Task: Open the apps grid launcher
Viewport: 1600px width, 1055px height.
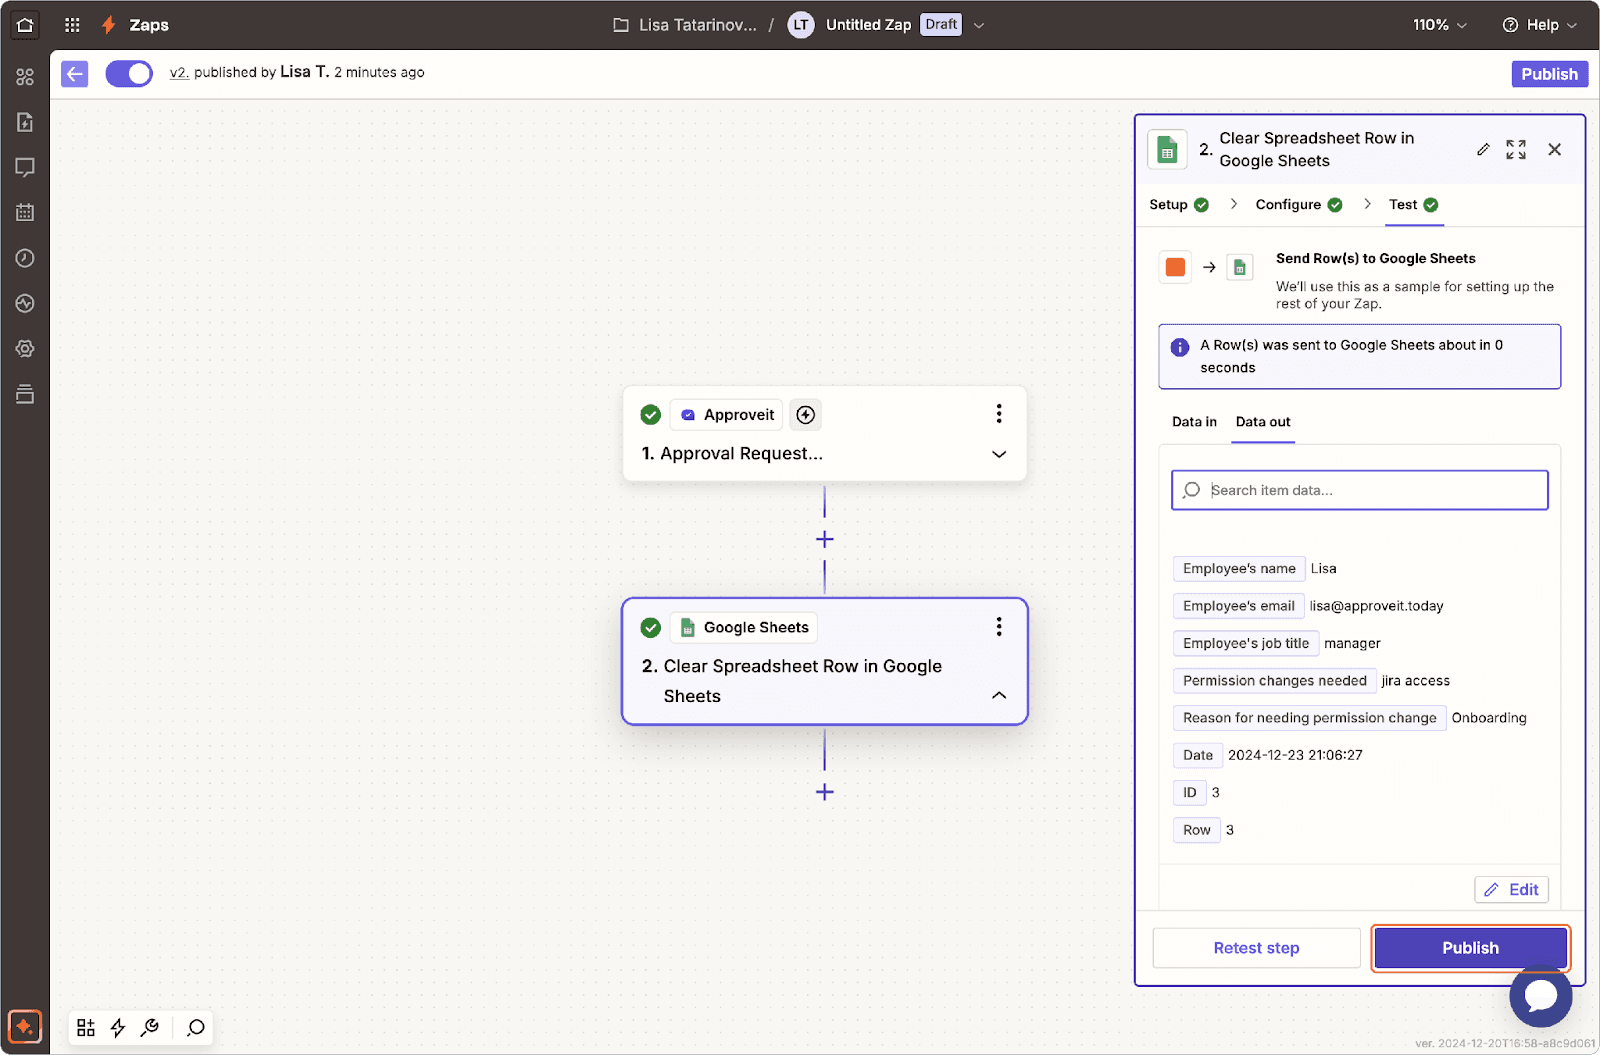Action: tap(72, 25)
